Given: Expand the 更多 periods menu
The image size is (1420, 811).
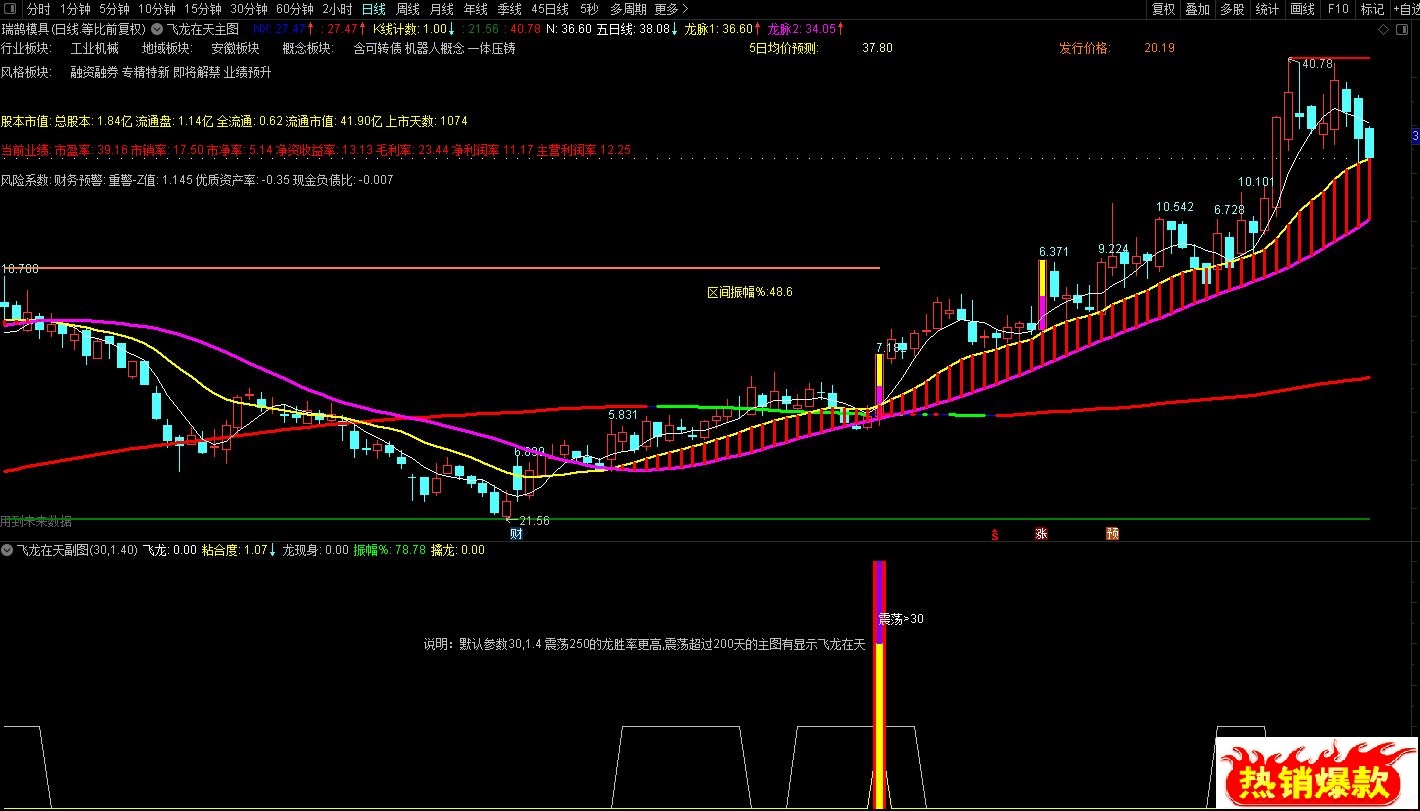Looking at the screenshot, I should 672,9.
